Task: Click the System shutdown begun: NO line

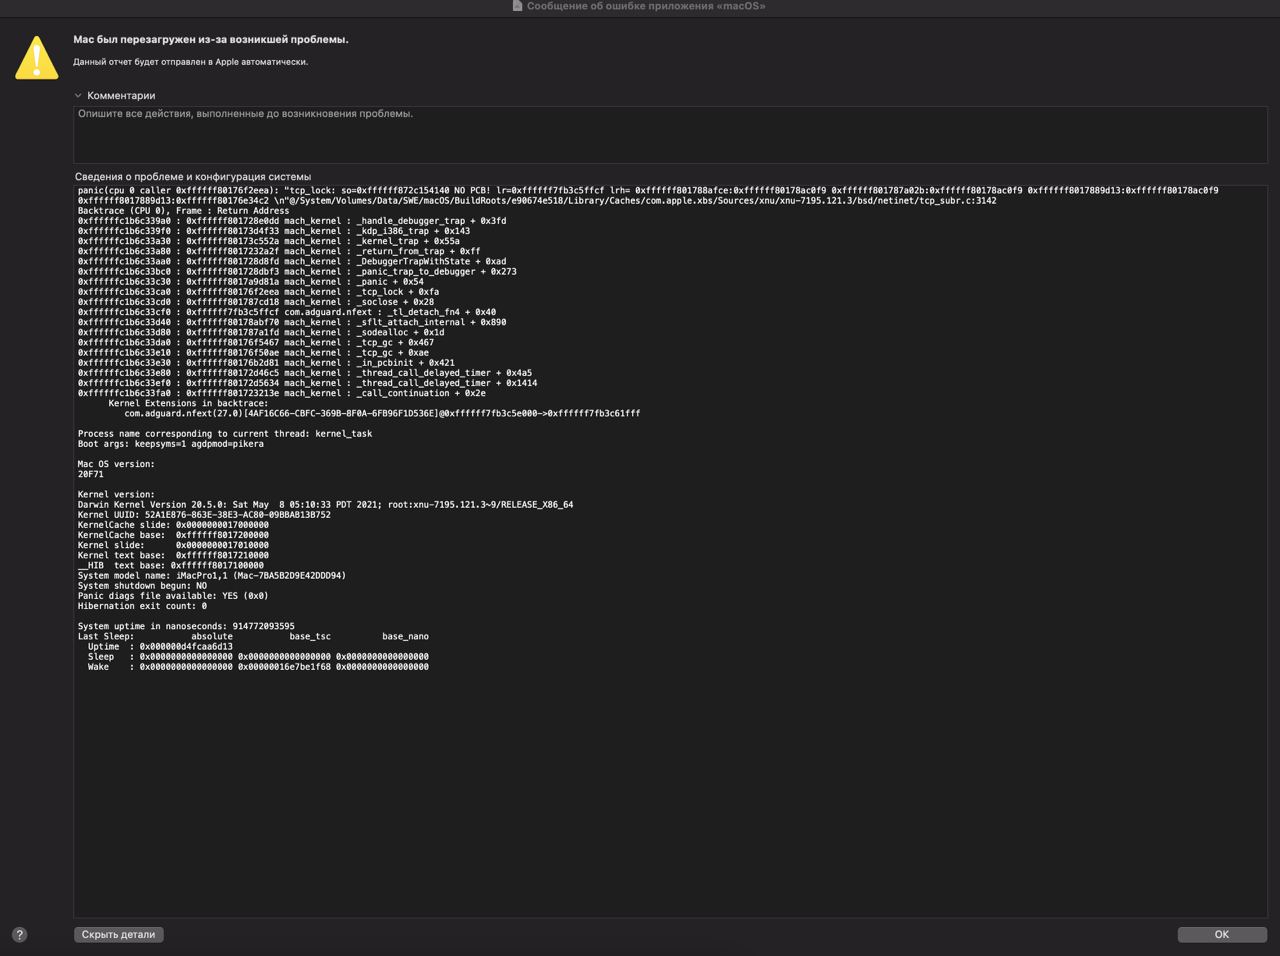Action: (x=142, y=586)
